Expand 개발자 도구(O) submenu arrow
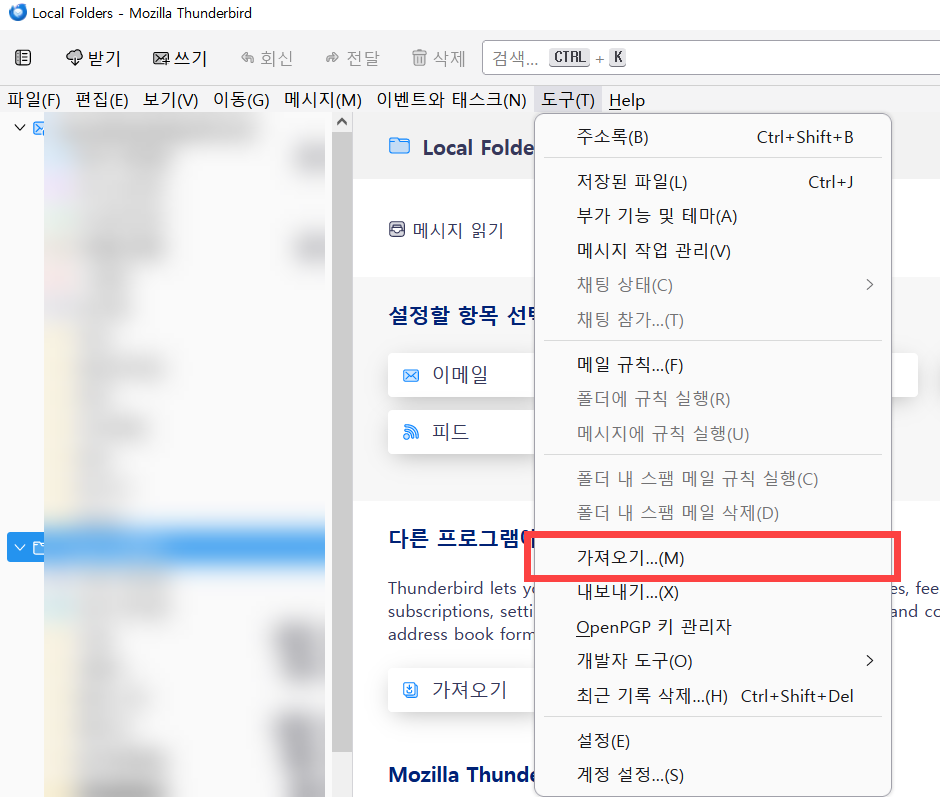940x797 pixels. coord(869,661)
